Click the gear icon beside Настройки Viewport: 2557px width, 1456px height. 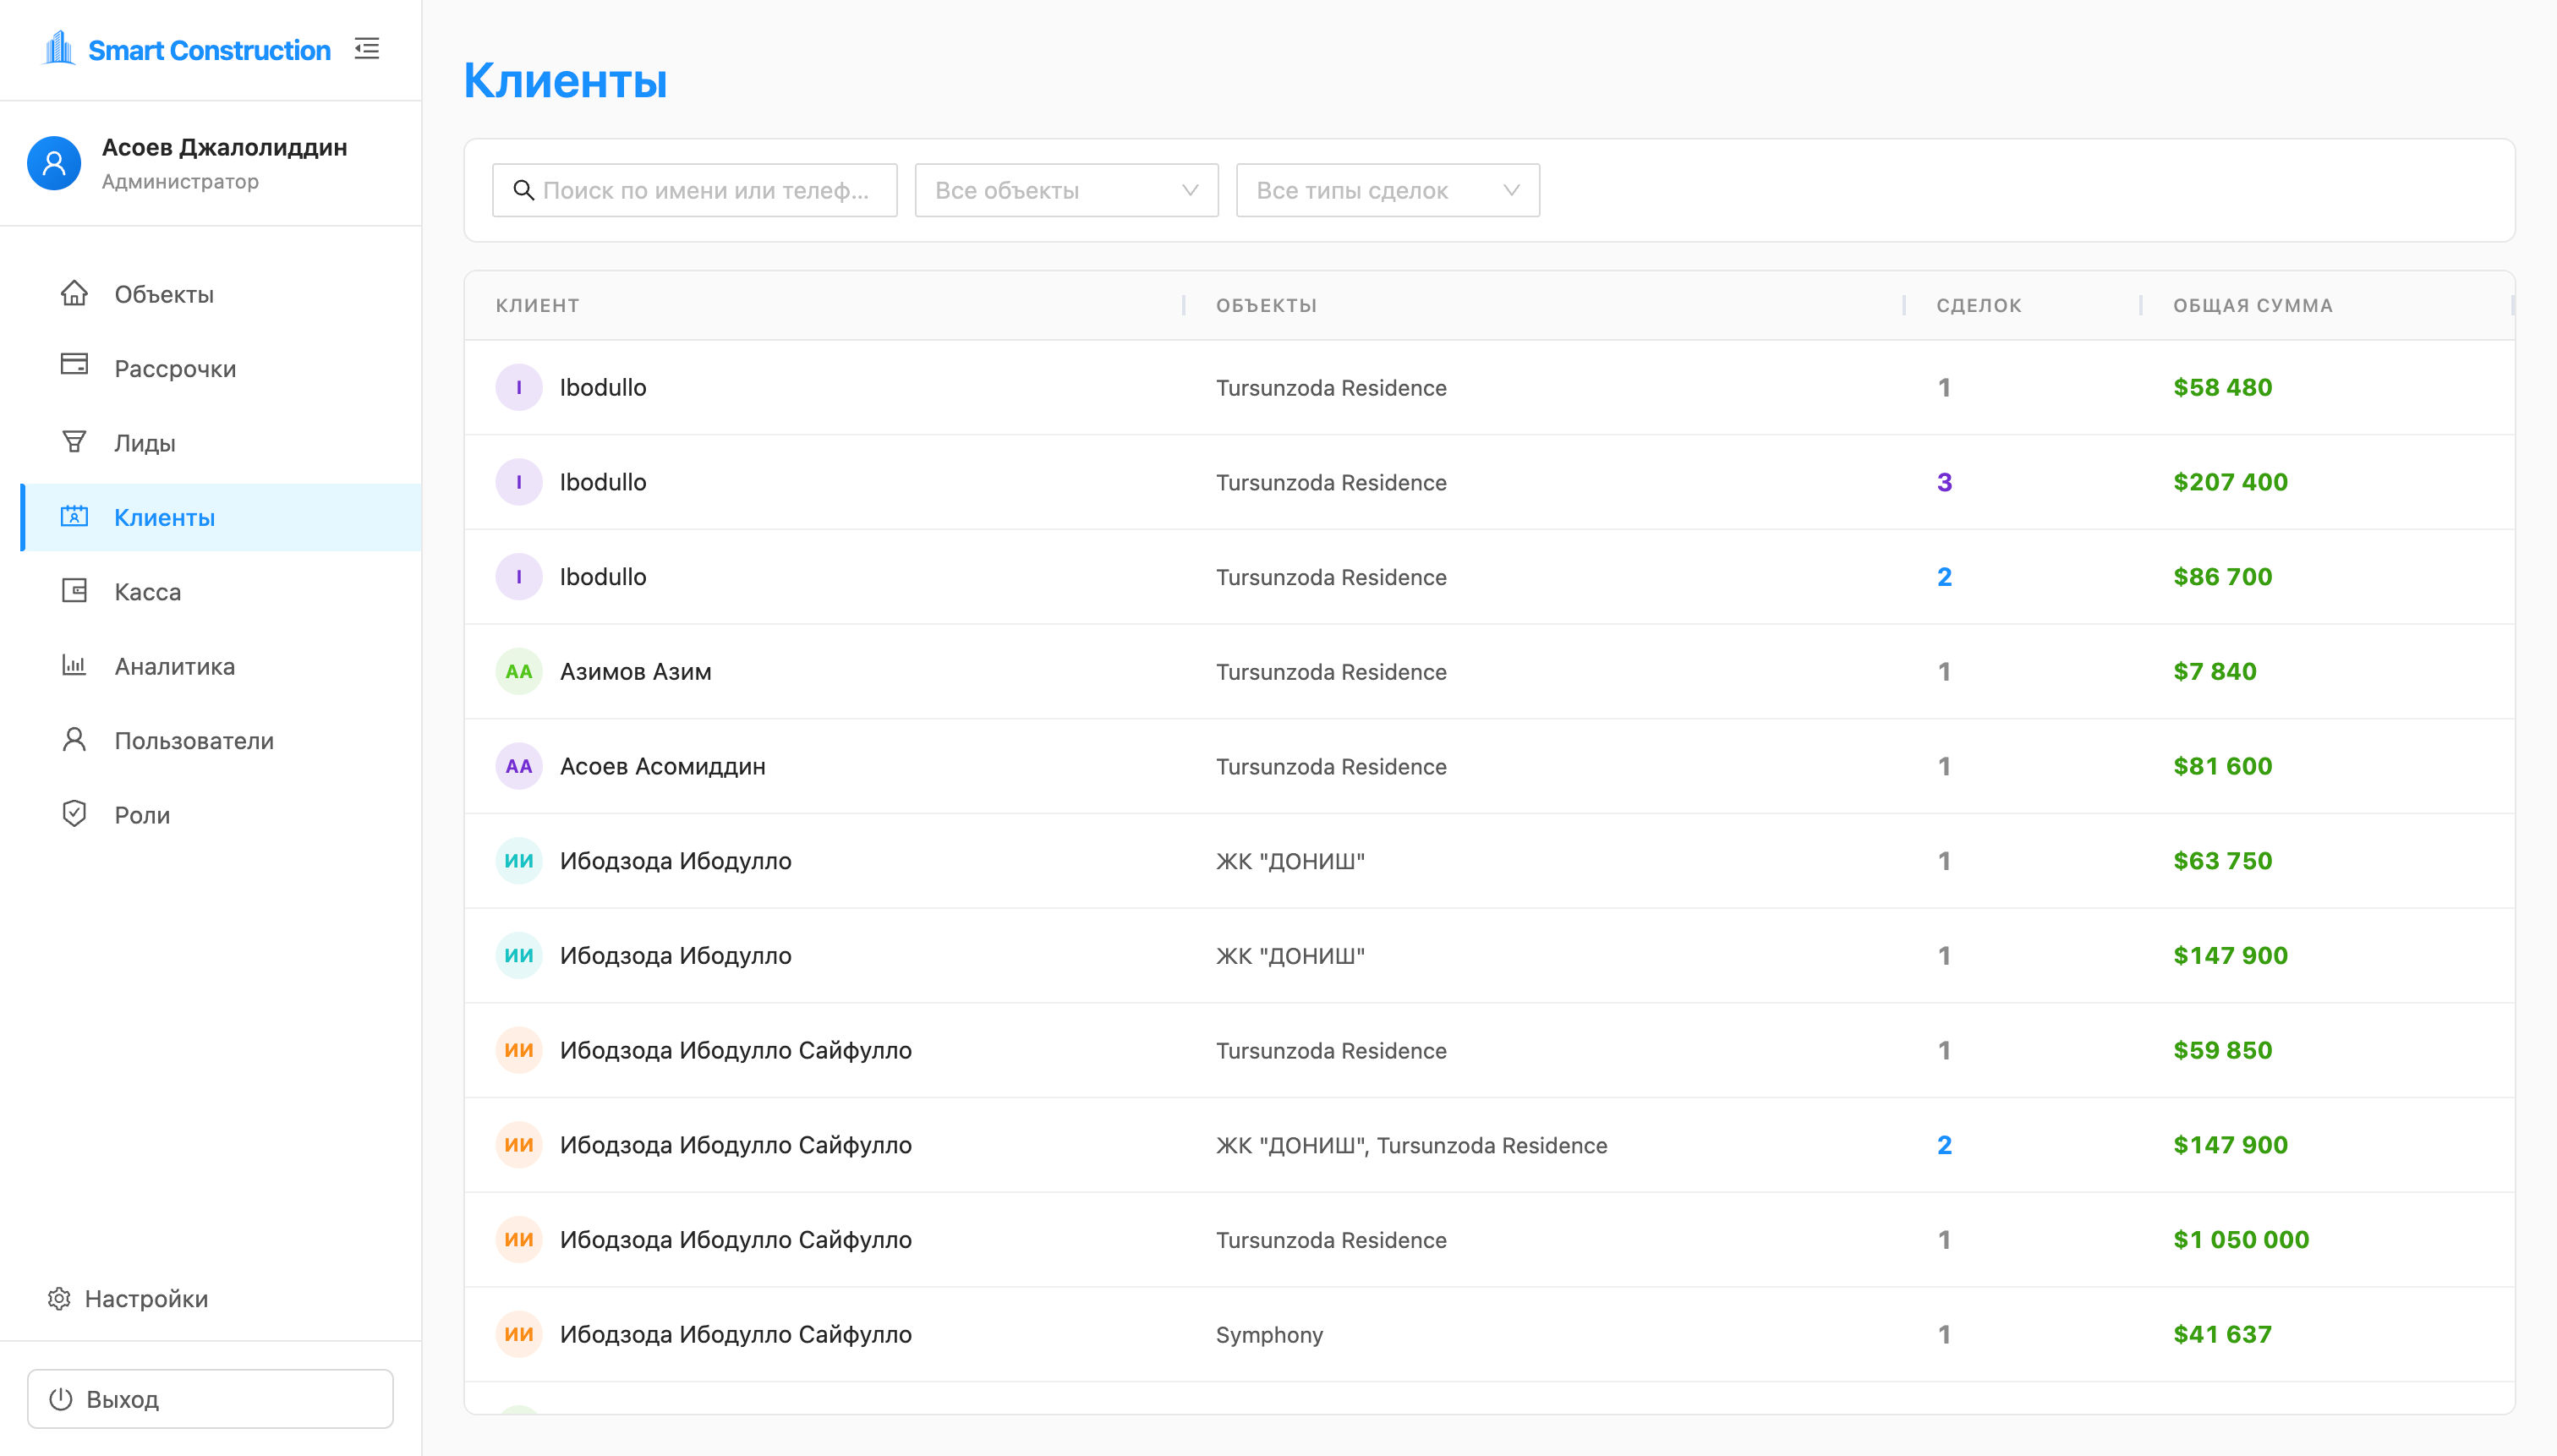[59, 1298]
